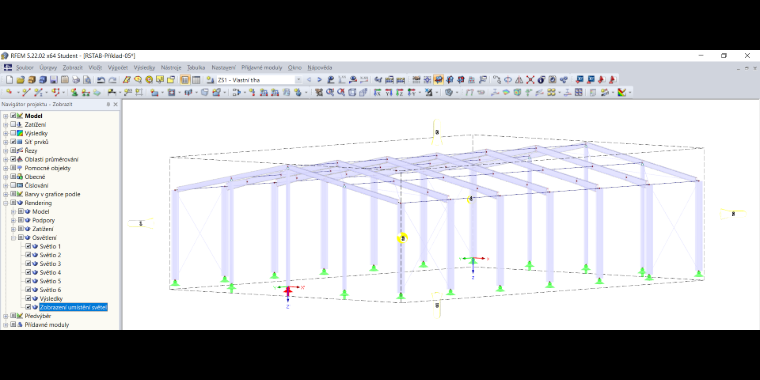760x380 pixels.
Task: Click the highlighted table view toggle icon
Action: point(185,80)
